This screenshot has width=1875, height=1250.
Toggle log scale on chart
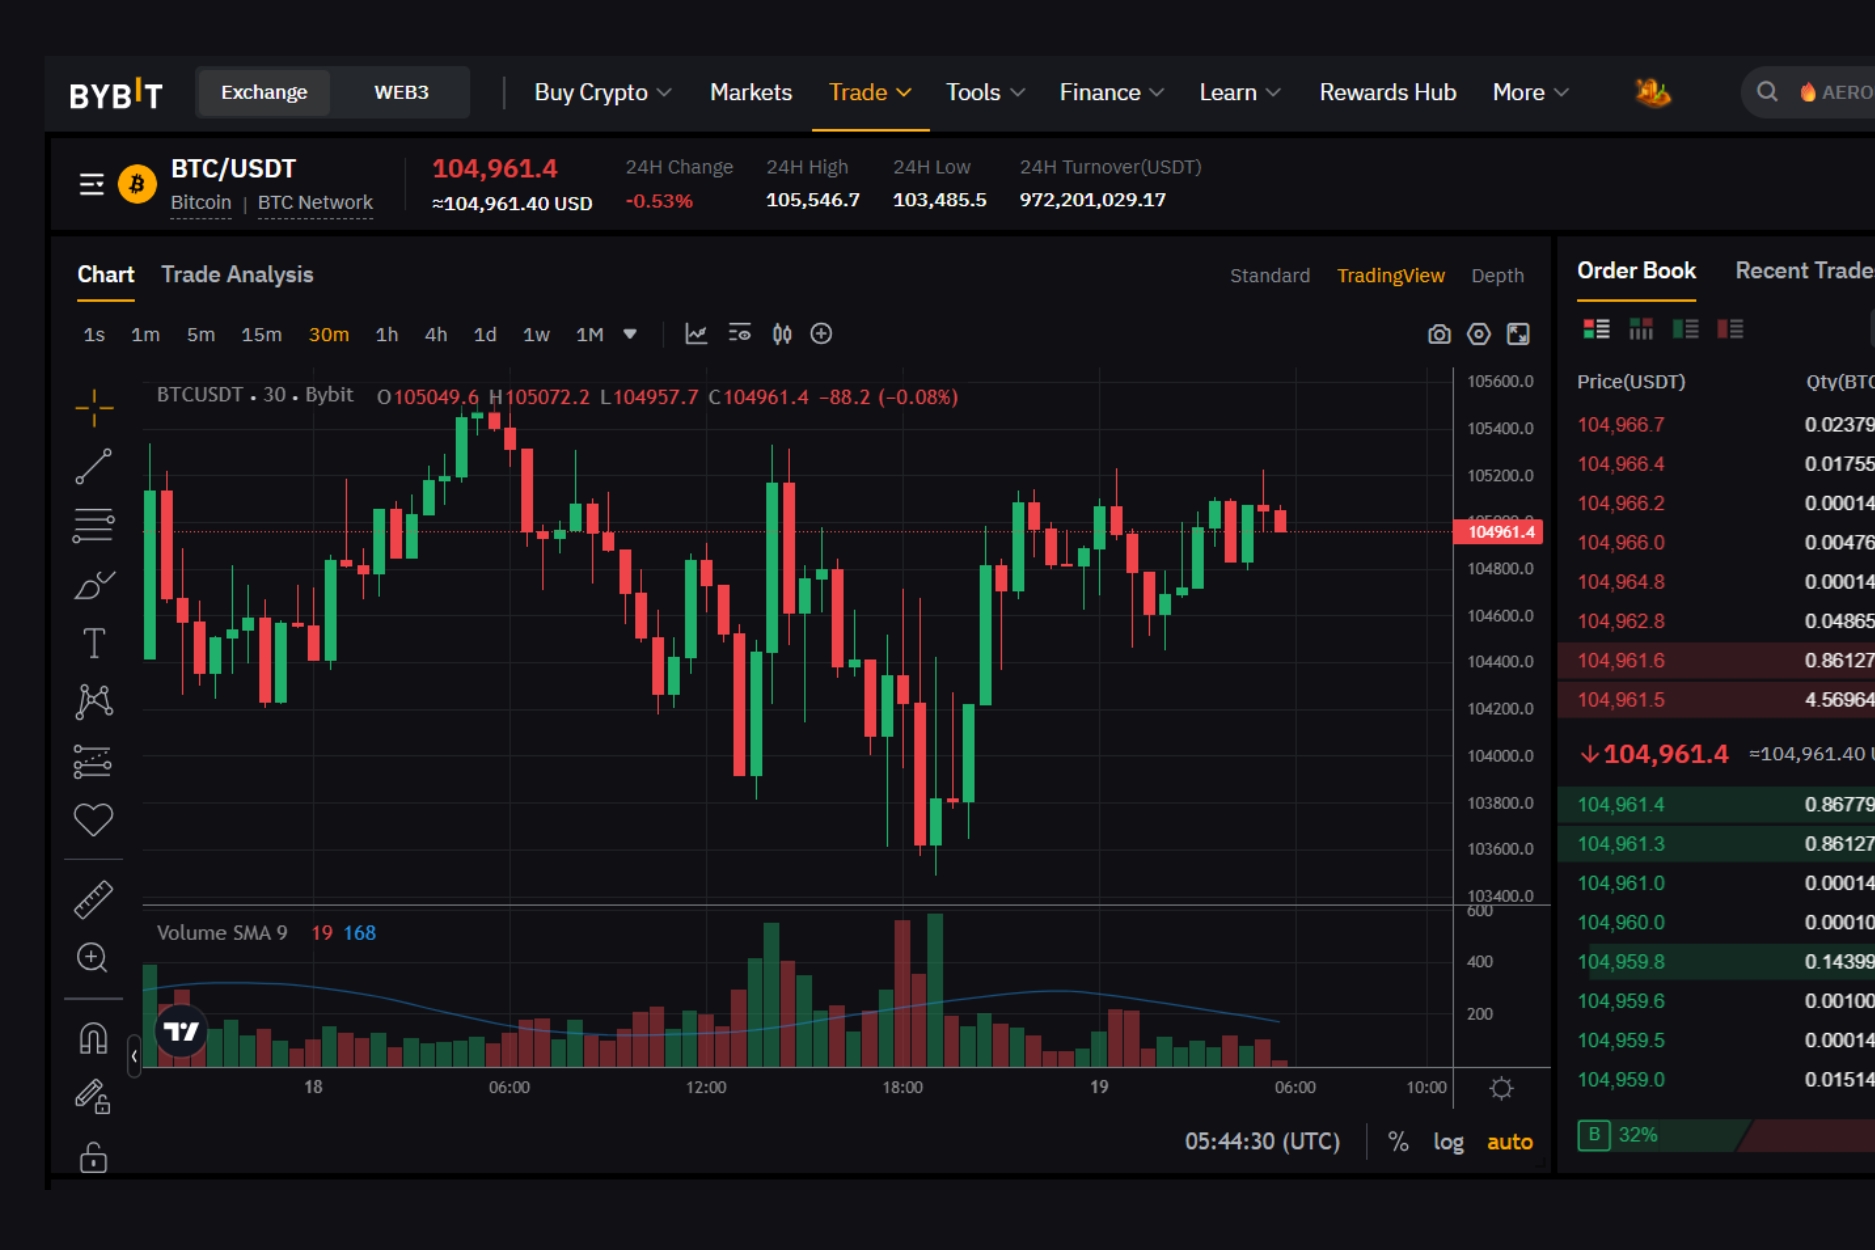tap(1448, 1142)
